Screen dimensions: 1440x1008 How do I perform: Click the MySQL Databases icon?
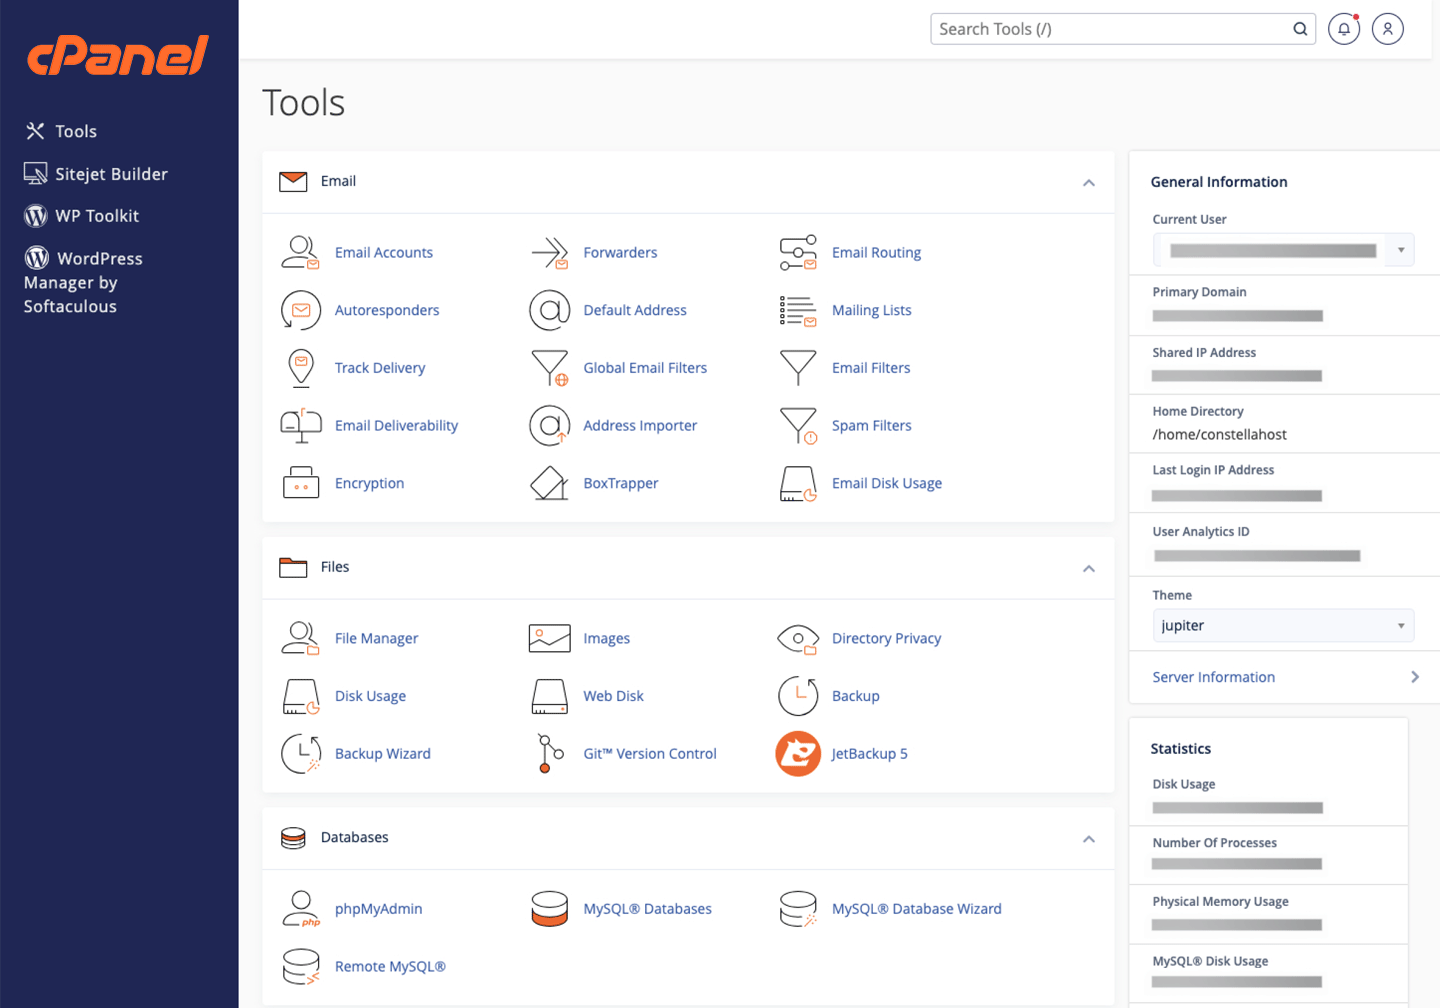[x=550, y=909]
